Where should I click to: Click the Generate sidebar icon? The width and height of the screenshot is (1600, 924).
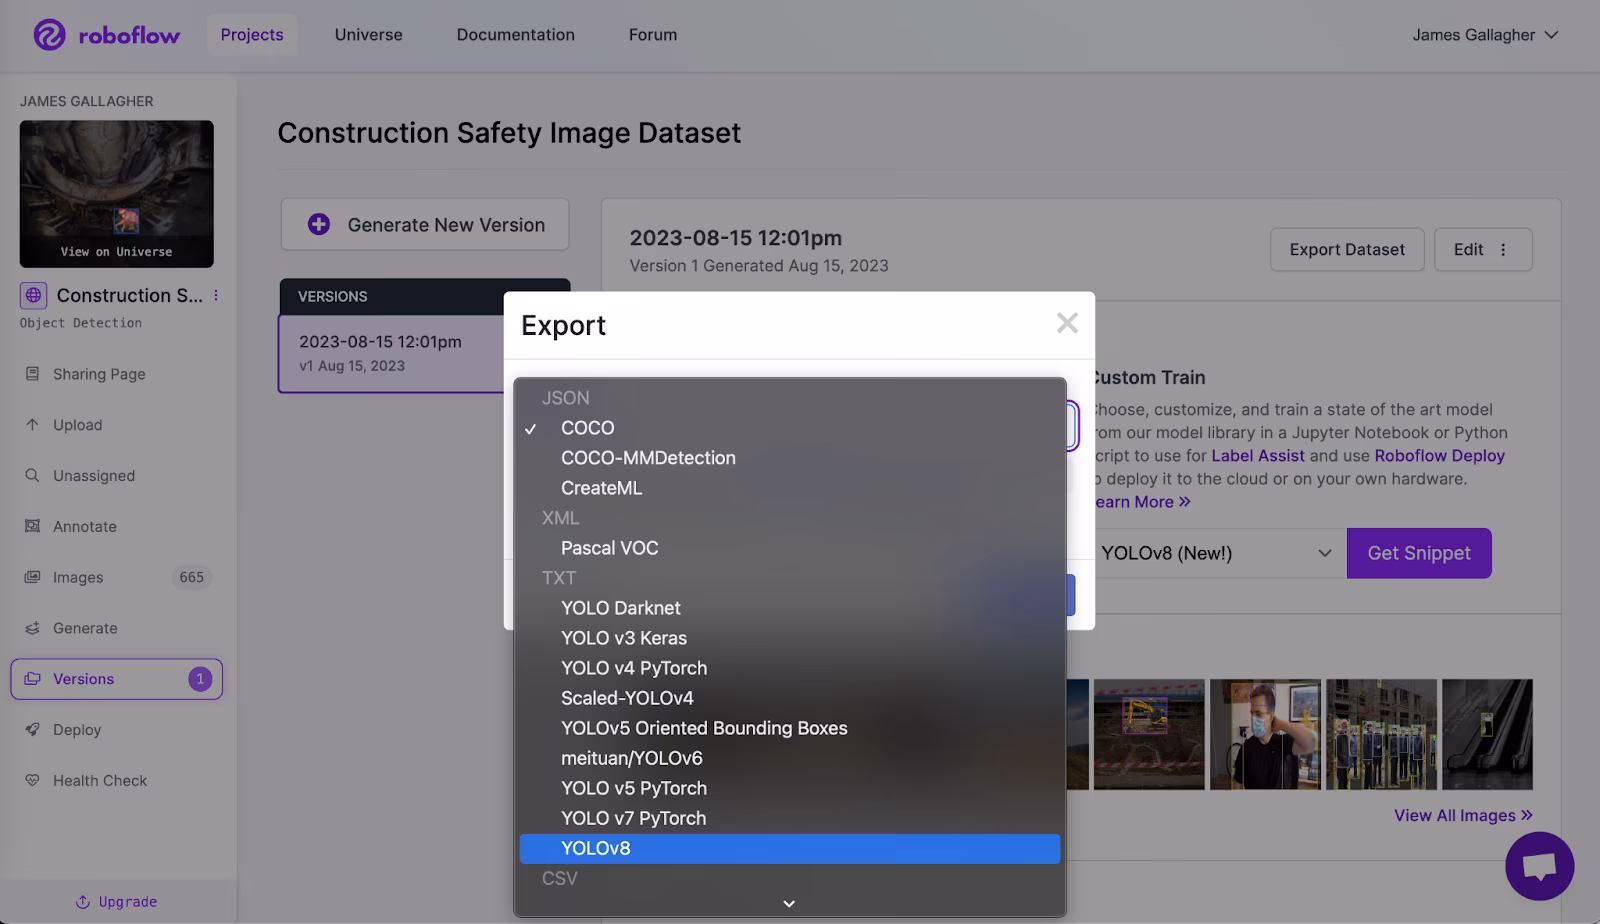coord(32,628)
